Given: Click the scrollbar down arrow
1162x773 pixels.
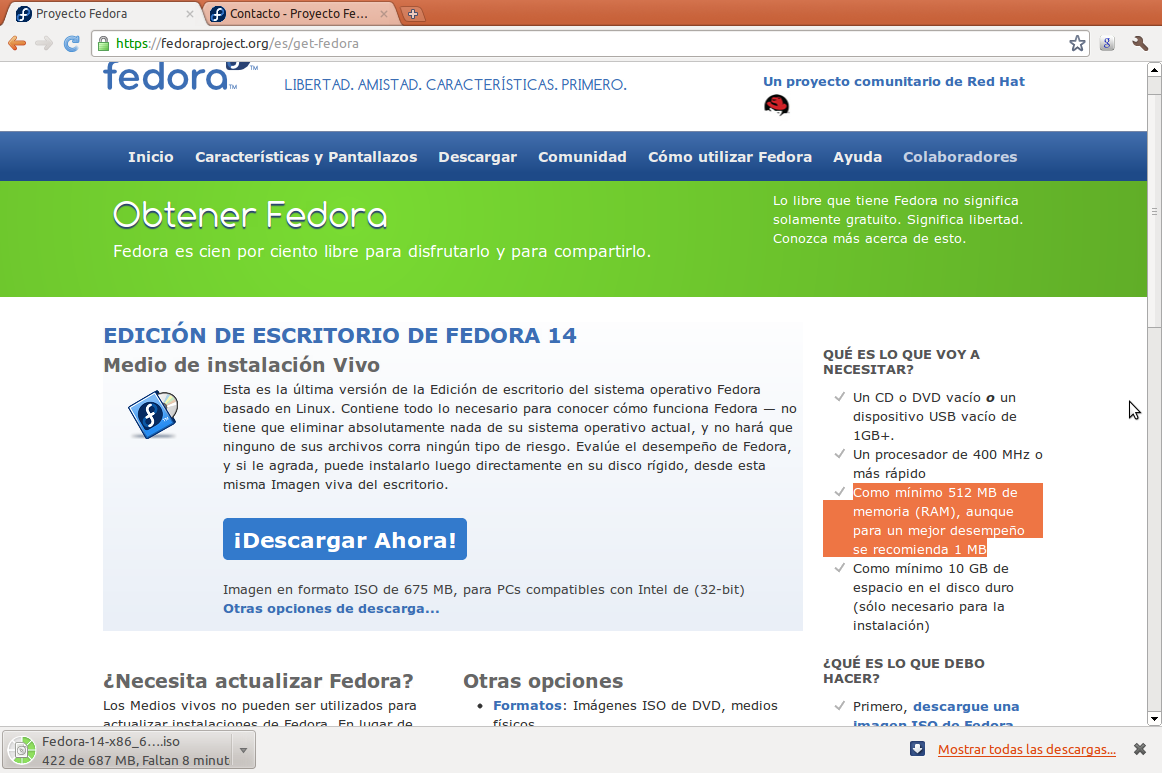Looking at the screenshot, I should (1154, 719).
